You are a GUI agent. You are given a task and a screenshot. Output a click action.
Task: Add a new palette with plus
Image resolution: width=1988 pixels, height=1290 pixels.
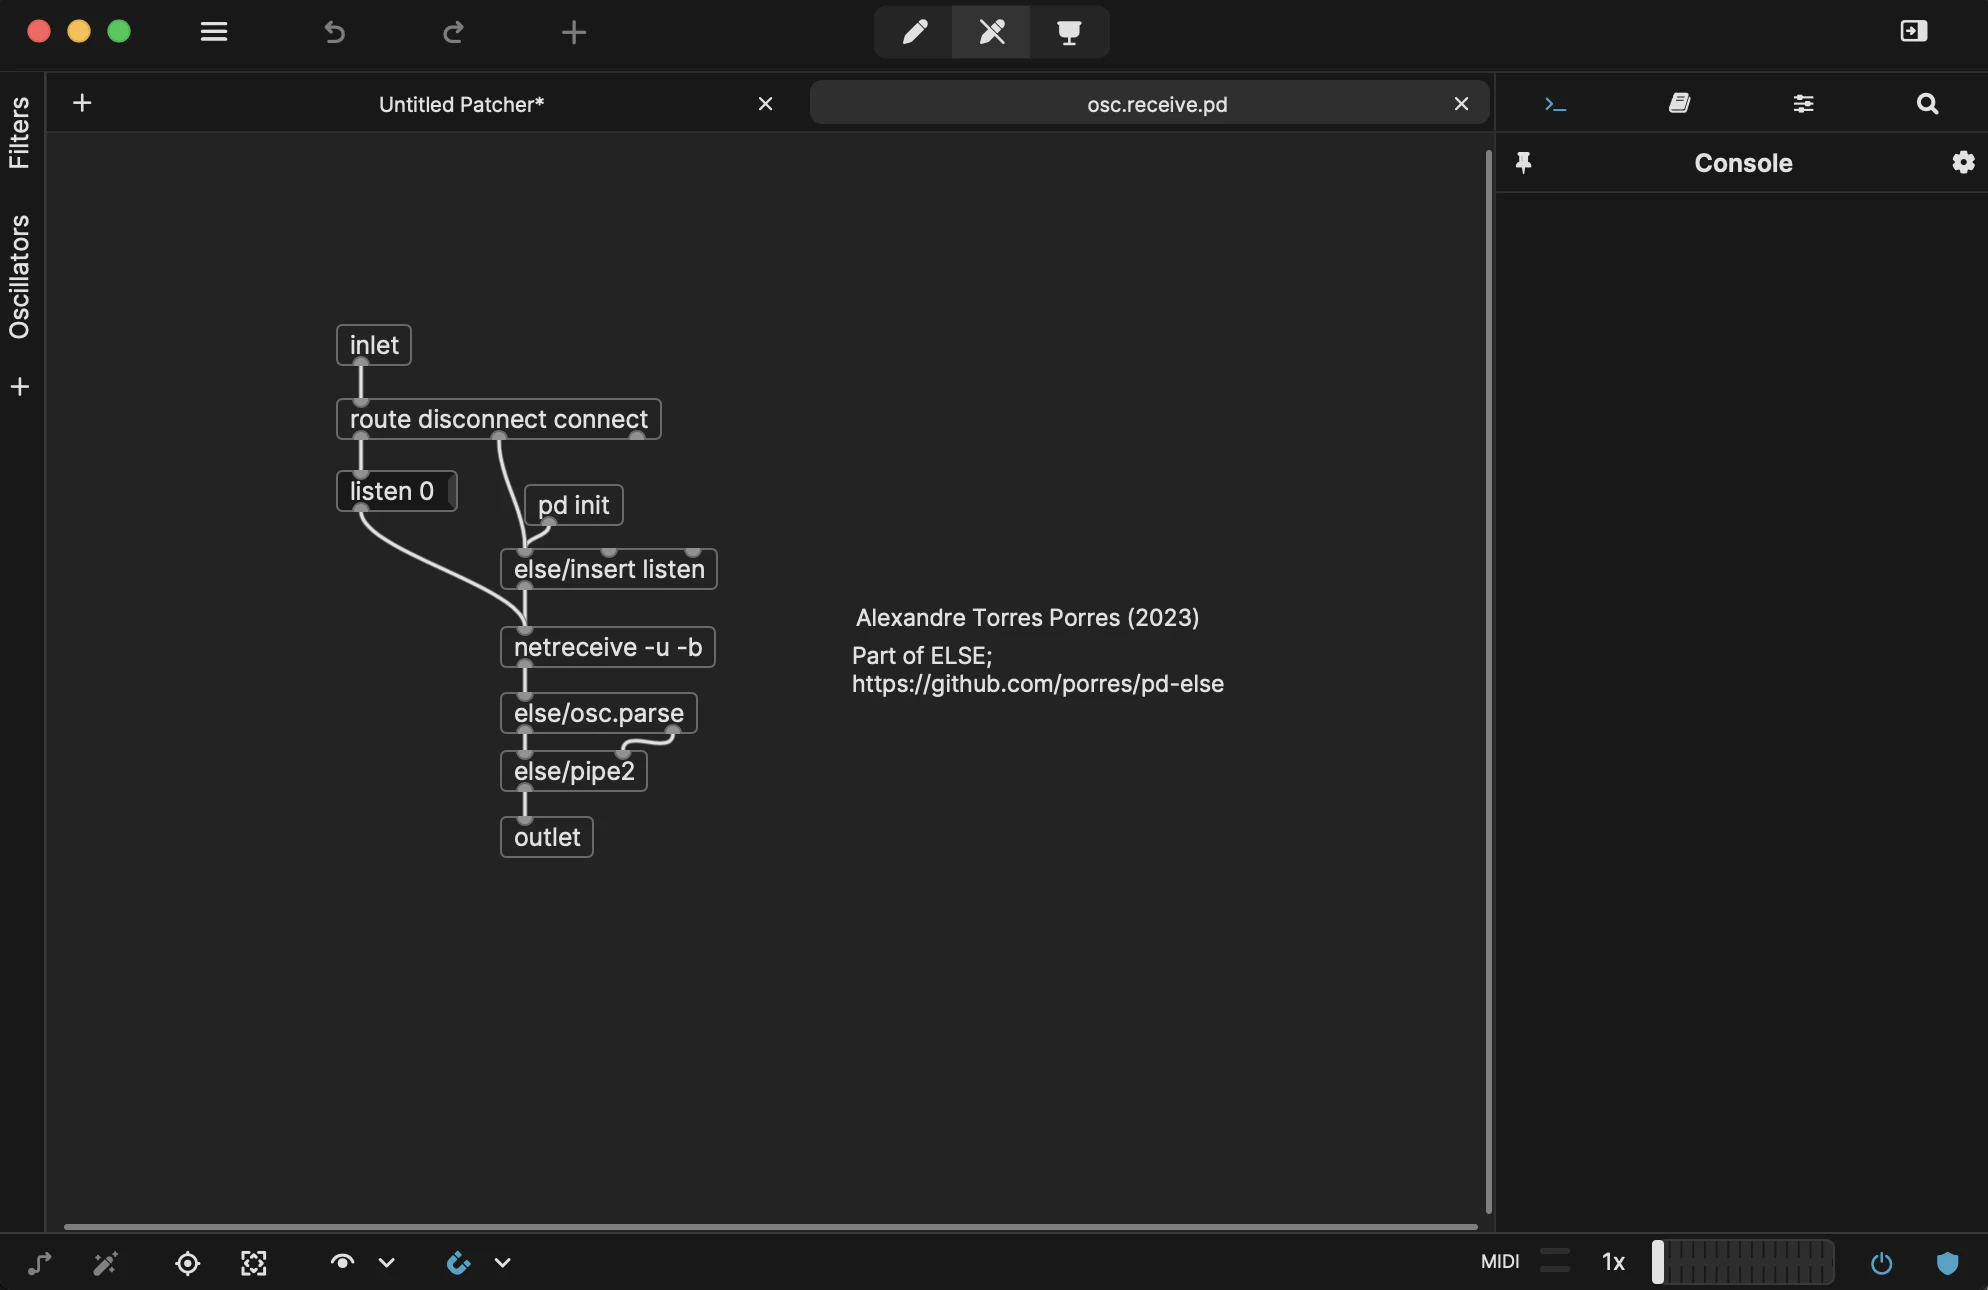tap(20, 387)
